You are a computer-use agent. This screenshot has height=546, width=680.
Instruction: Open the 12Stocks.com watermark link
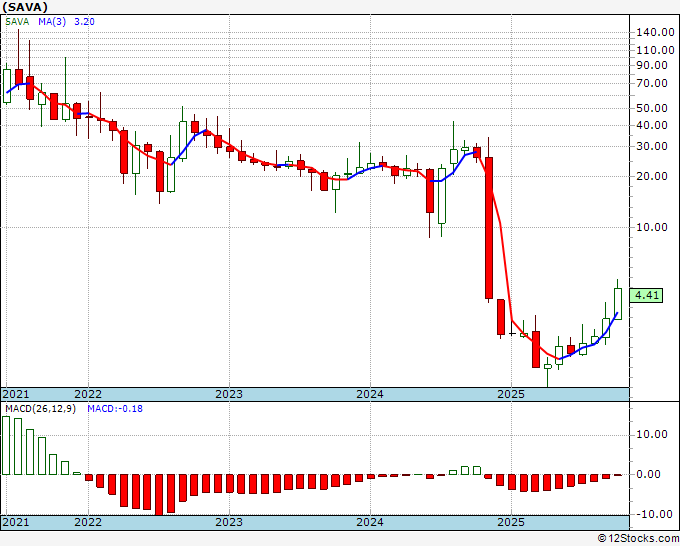[x=637, y=538]
